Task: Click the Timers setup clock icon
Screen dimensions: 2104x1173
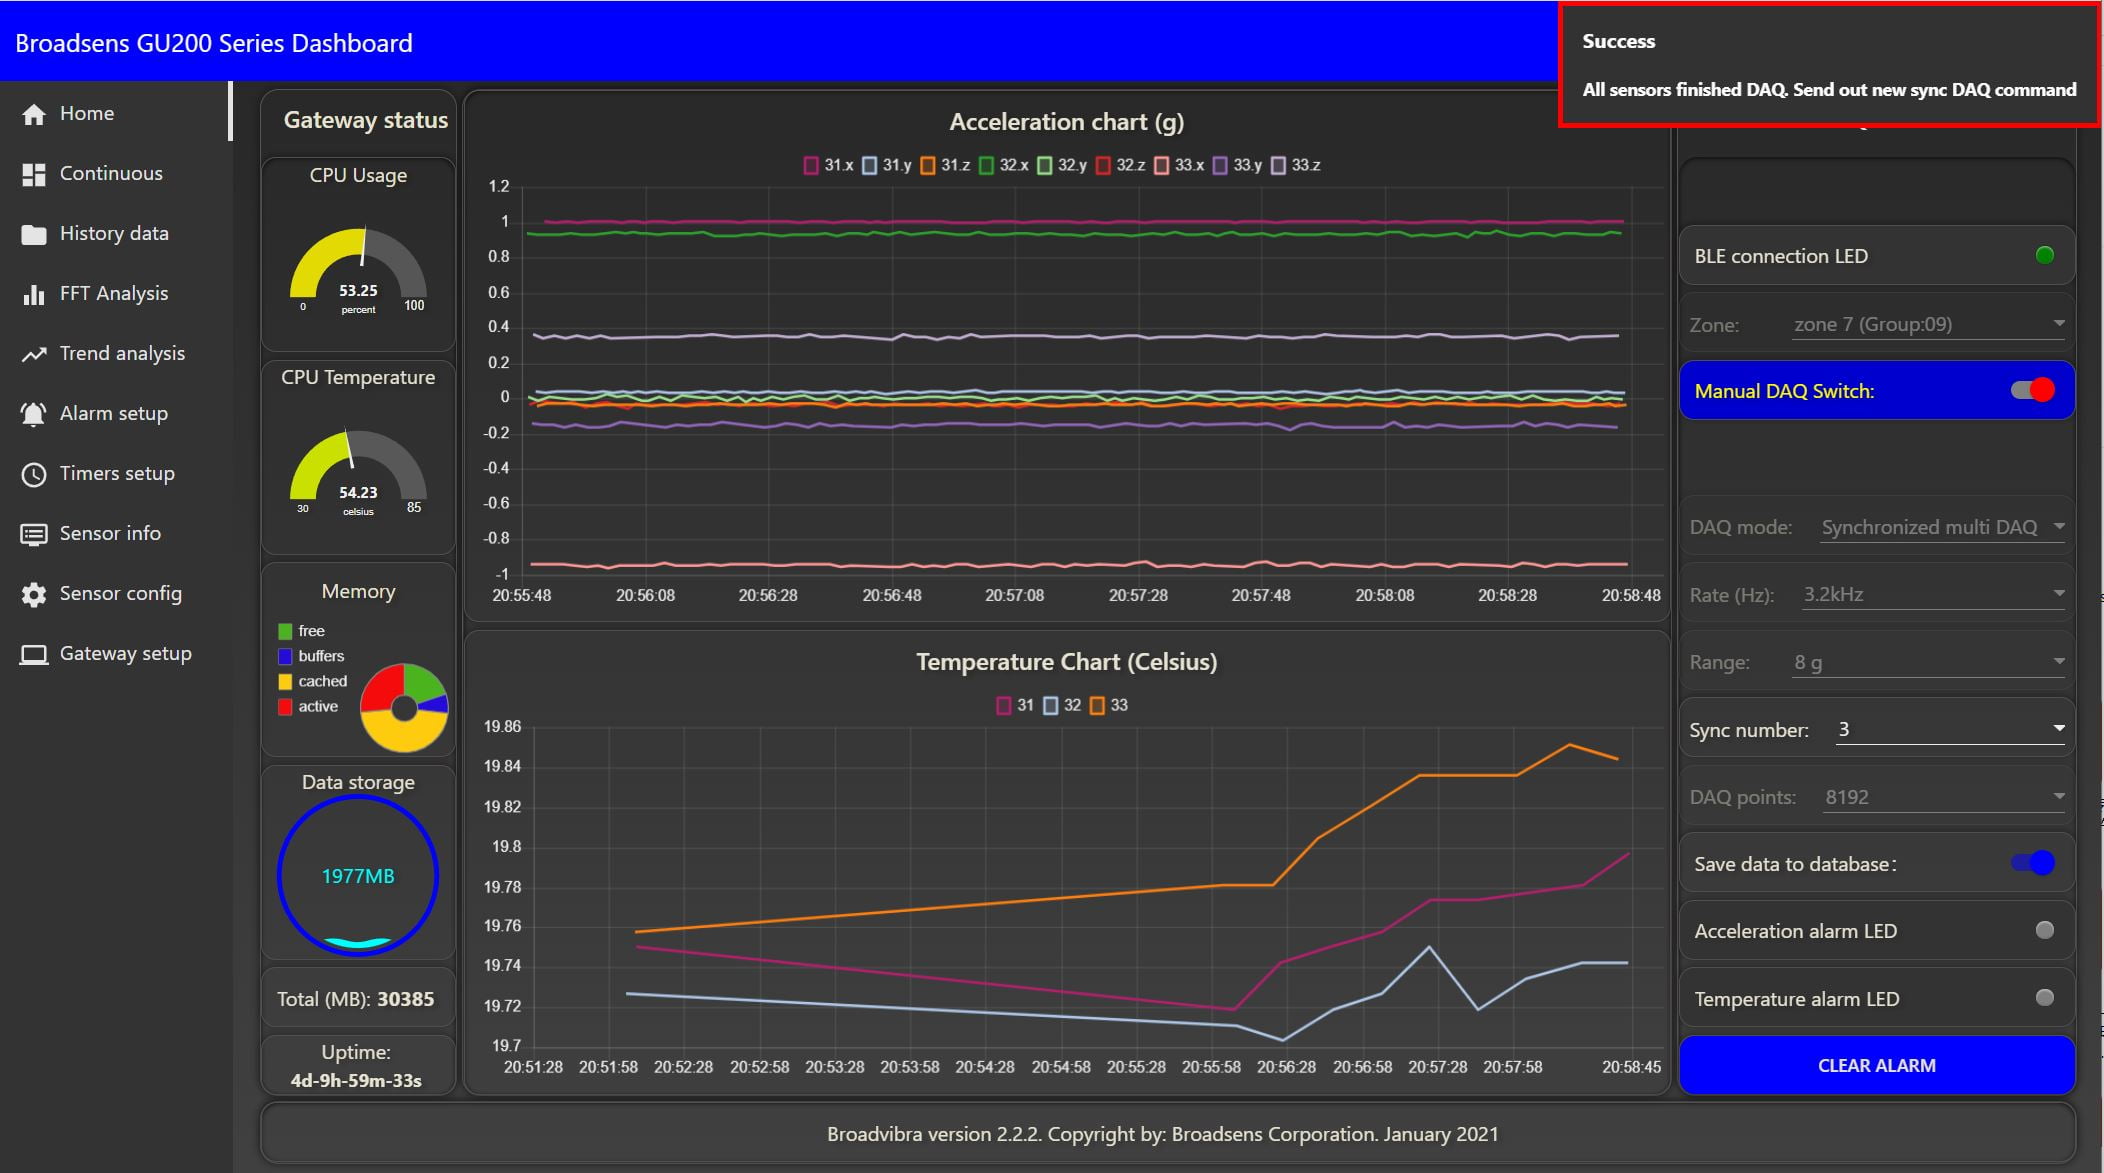Action: [x=34, y=474]
